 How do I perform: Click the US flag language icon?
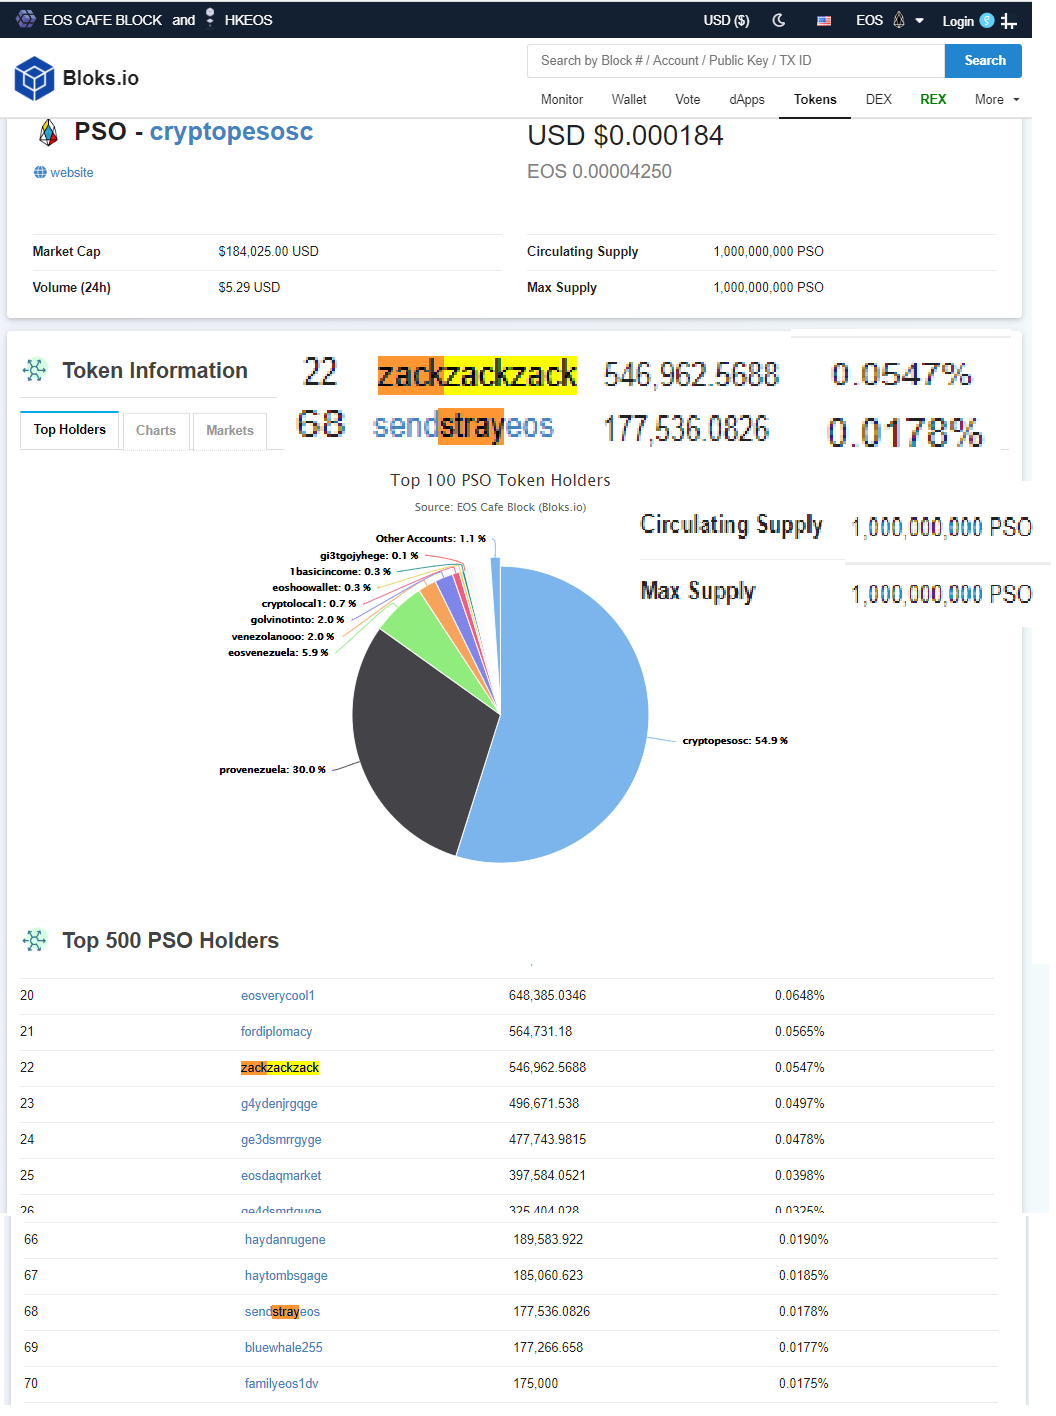pos(824,20)
